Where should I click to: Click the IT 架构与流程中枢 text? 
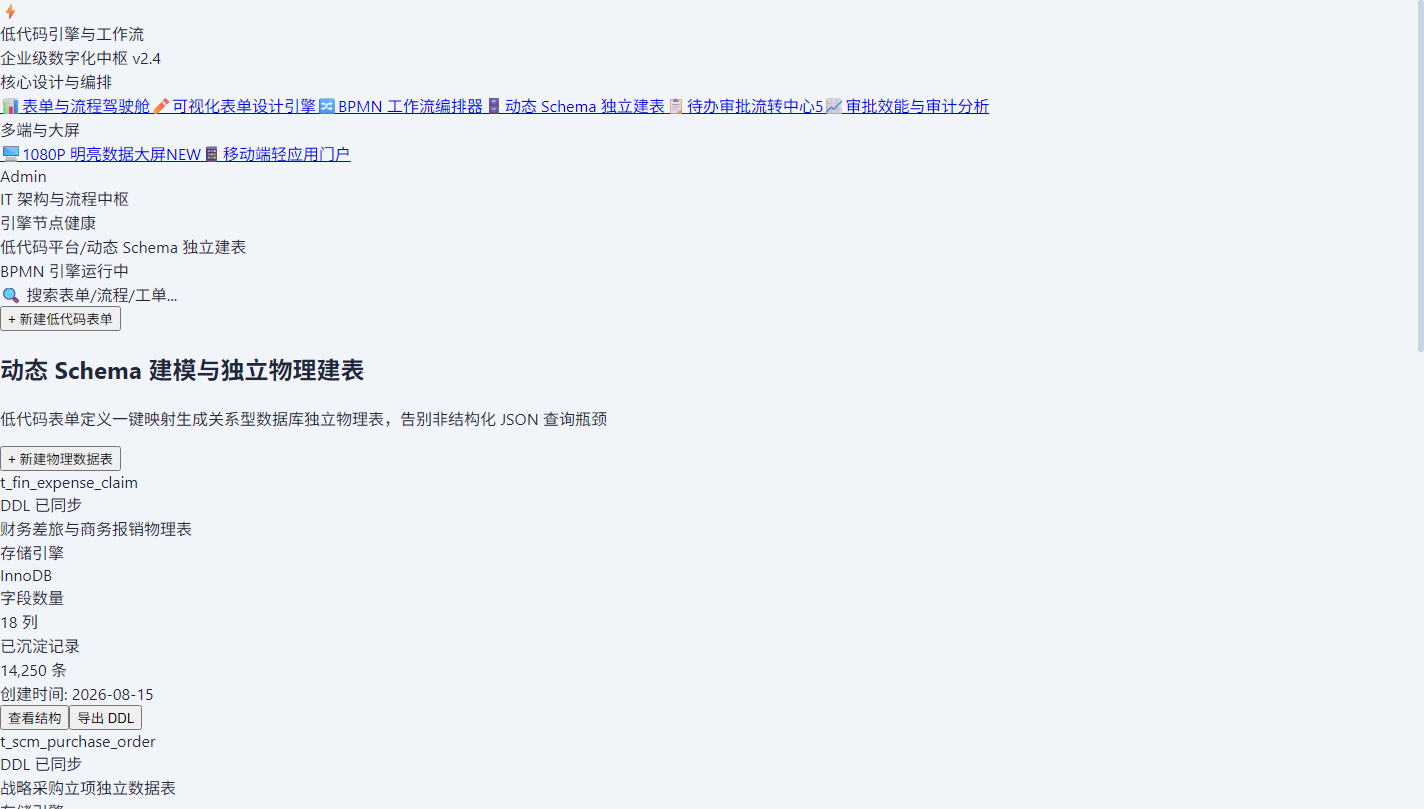(x=64, y=199)
